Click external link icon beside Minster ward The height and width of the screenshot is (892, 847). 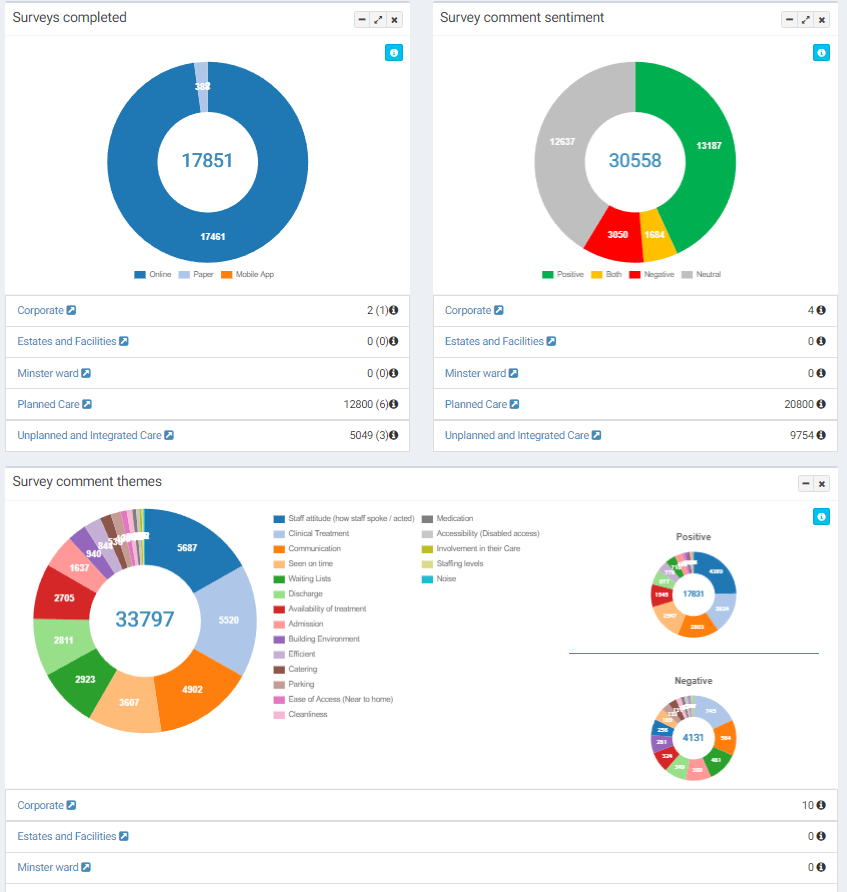[x=88, y=373]
